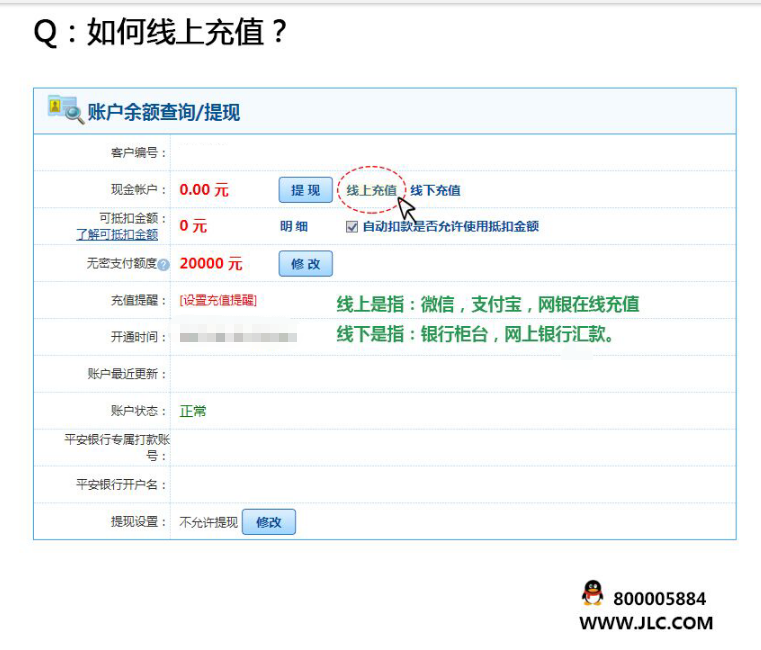Click 修改 next to 20000 元 limit

coord(305,264)
